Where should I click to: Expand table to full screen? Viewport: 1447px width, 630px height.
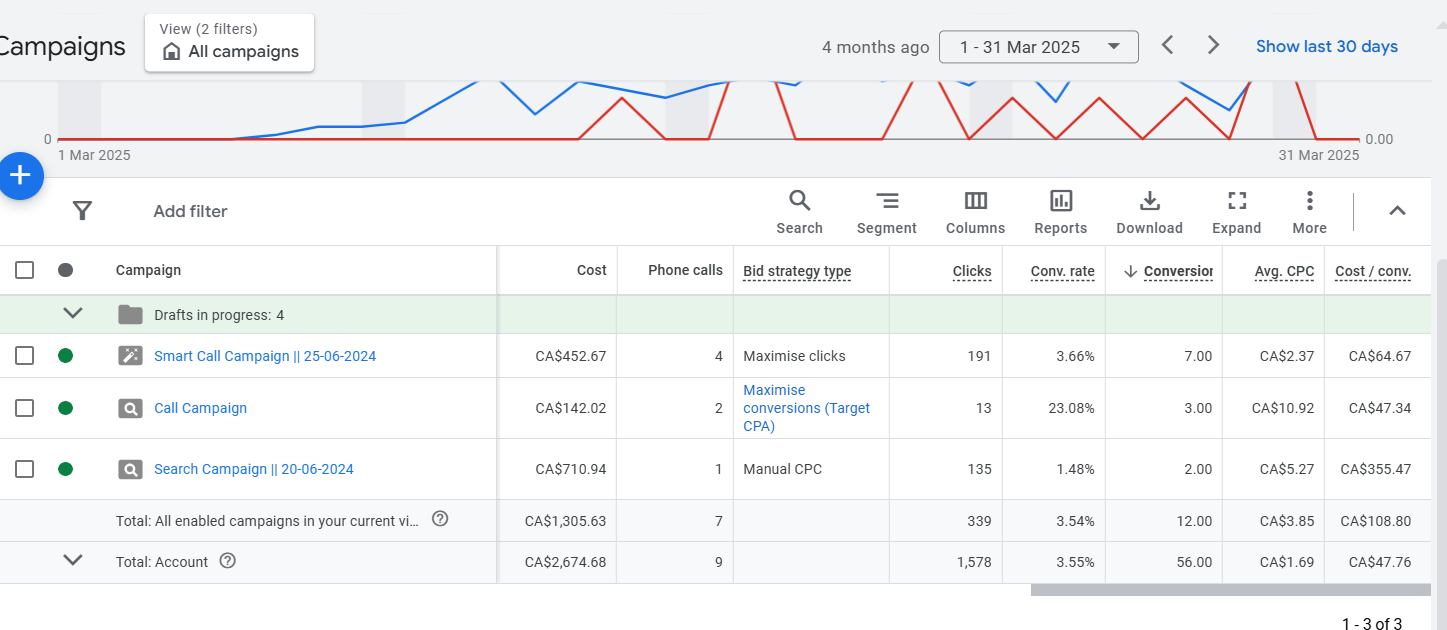pos(1236,212)
